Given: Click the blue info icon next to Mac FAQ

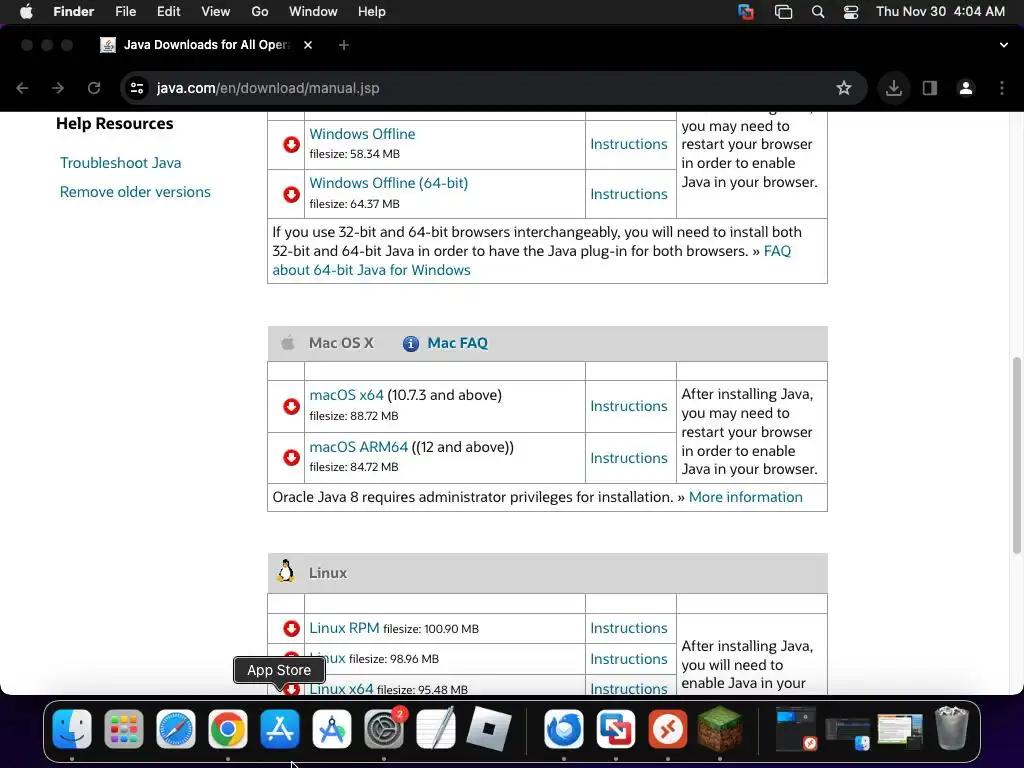Looking at the screenshot, I should (411, 344).
